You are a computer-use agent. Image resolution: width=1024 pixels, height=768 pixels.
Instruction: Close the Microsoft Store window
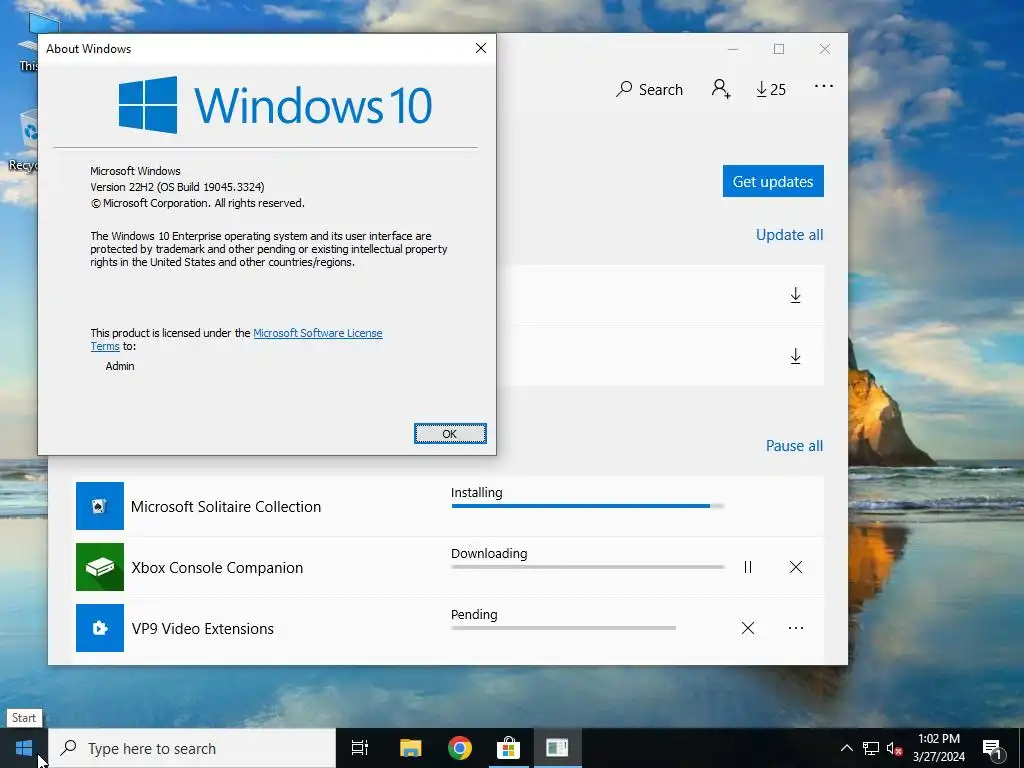[825, 49]
